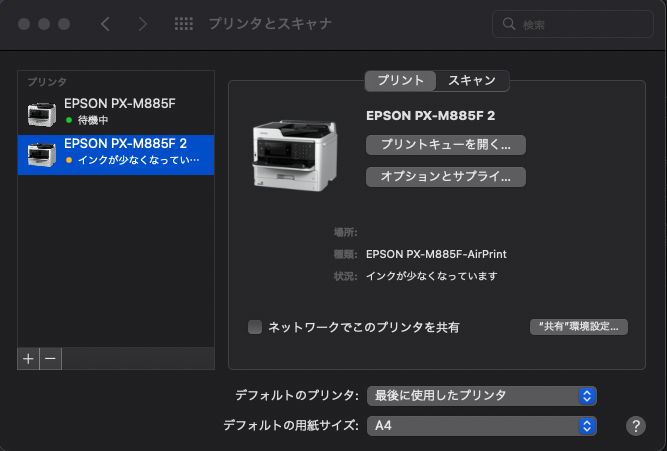Open the デフォルトのプリンタ dropdown
The image size is (667, 451).
coord(482,396)
